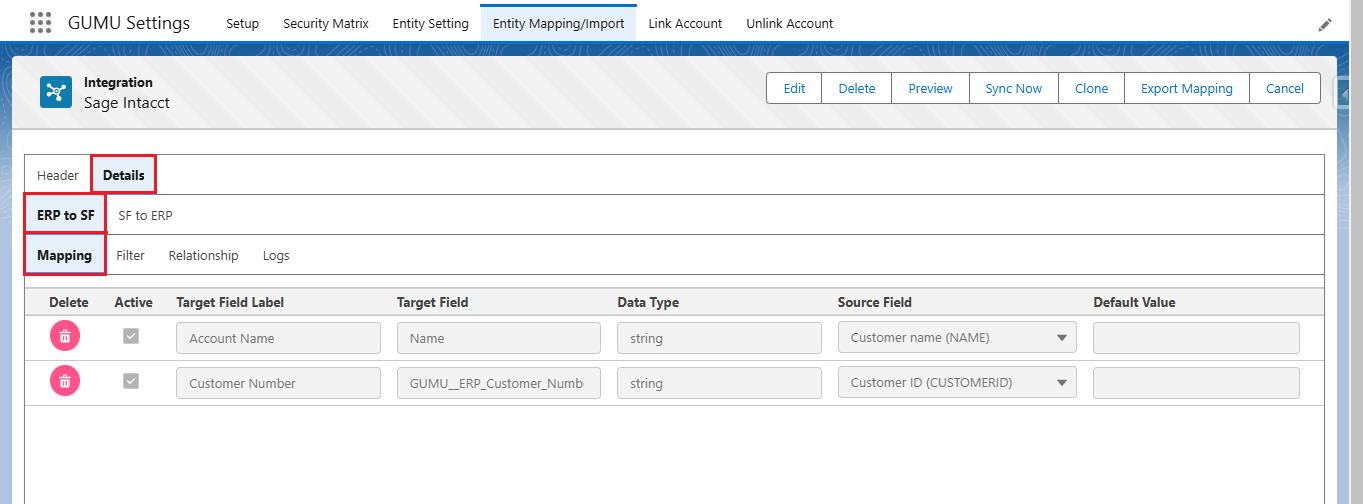Open the Header tab

(x=58, y=175)
